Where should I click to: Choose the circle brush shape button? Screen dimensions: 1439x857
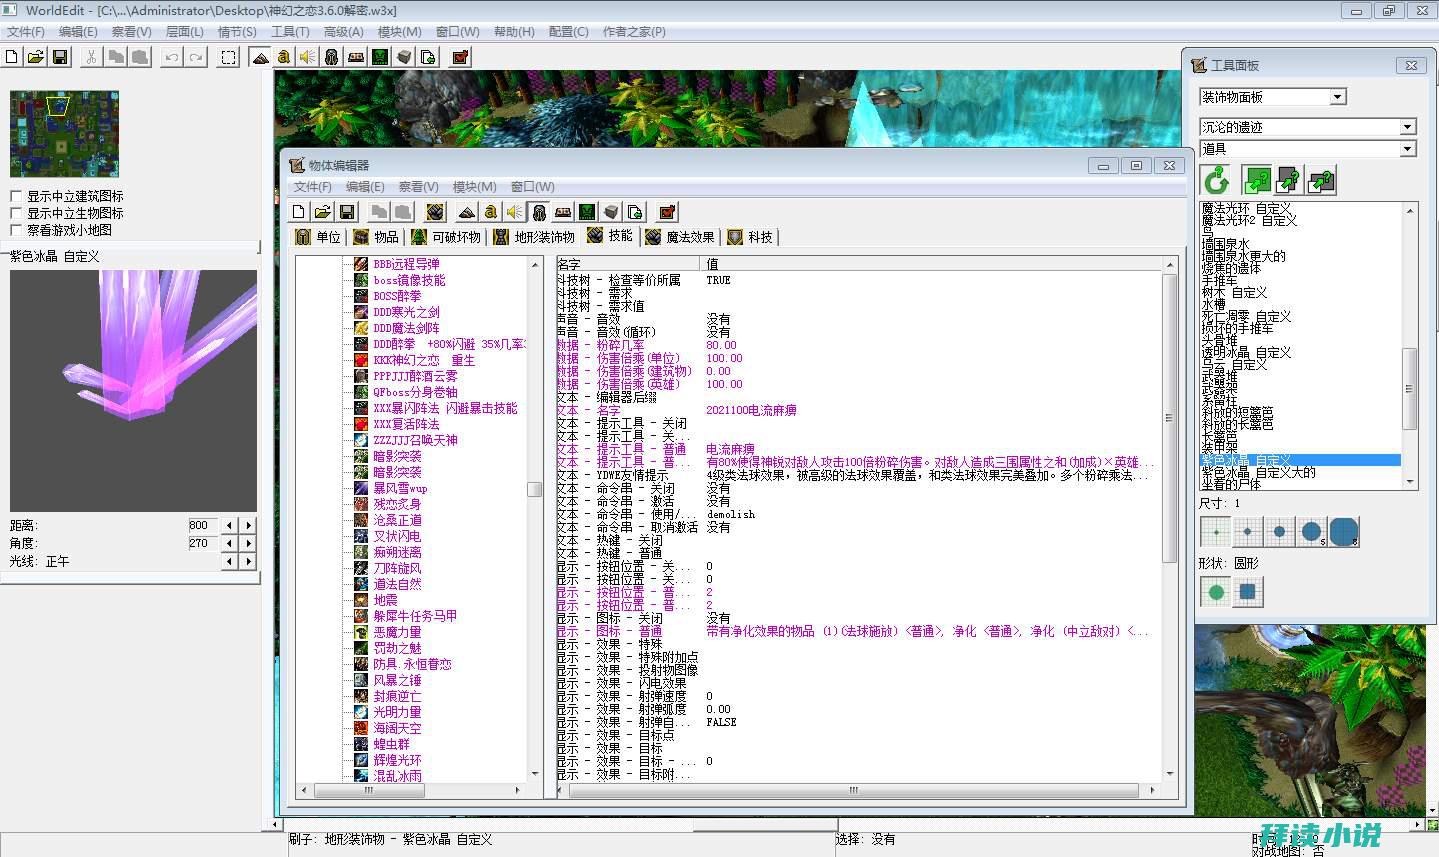[x=1216, y=592]
